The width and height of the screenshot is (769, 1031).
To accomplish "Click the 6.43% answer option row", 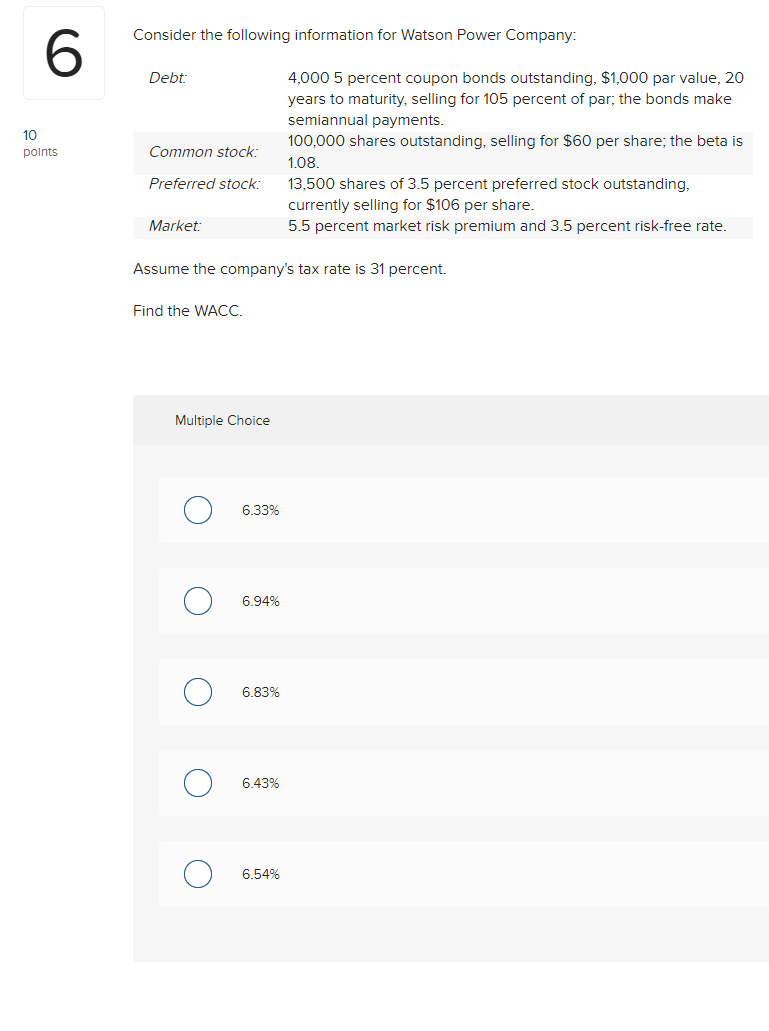I will click(x=450, y=783).
